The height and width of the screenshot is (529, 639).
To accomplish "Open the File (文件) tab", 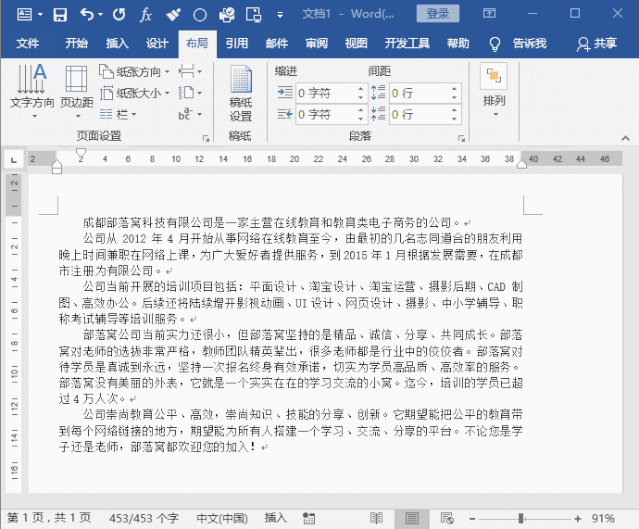I will tap(28, 43).
